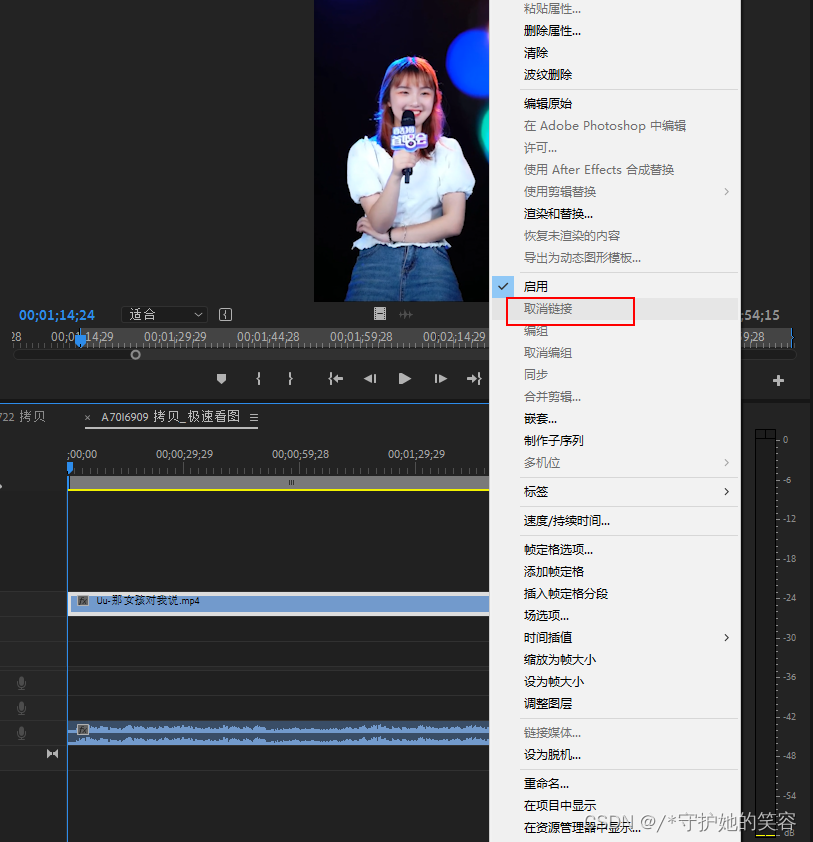
Task: Click the monitor zoom scroll bar handle
Action: pyautogui.click(x=136, y=354)
